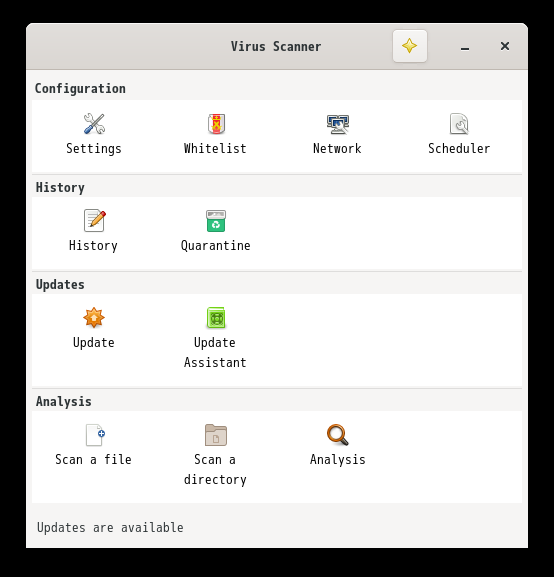Open the Settings tools icon
This screenshot has width=554, height=577.
tap(94, 124)
